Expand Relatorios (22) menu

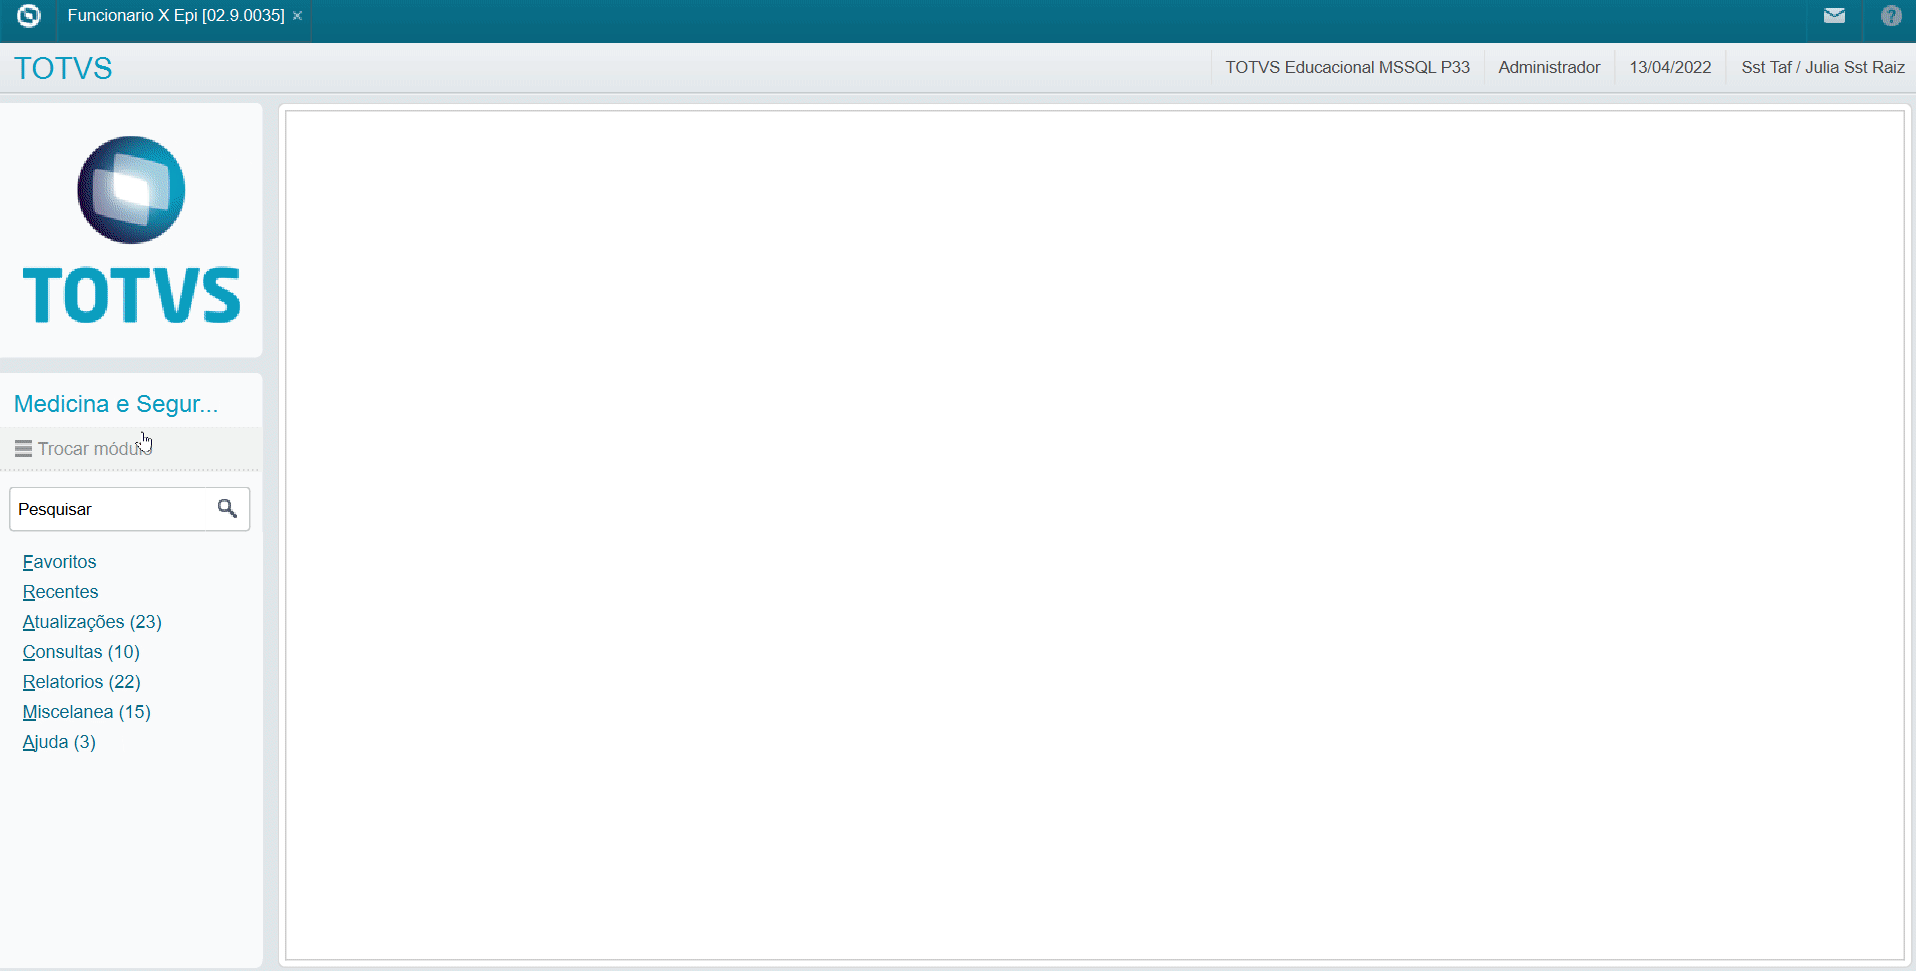pos(81,682)
